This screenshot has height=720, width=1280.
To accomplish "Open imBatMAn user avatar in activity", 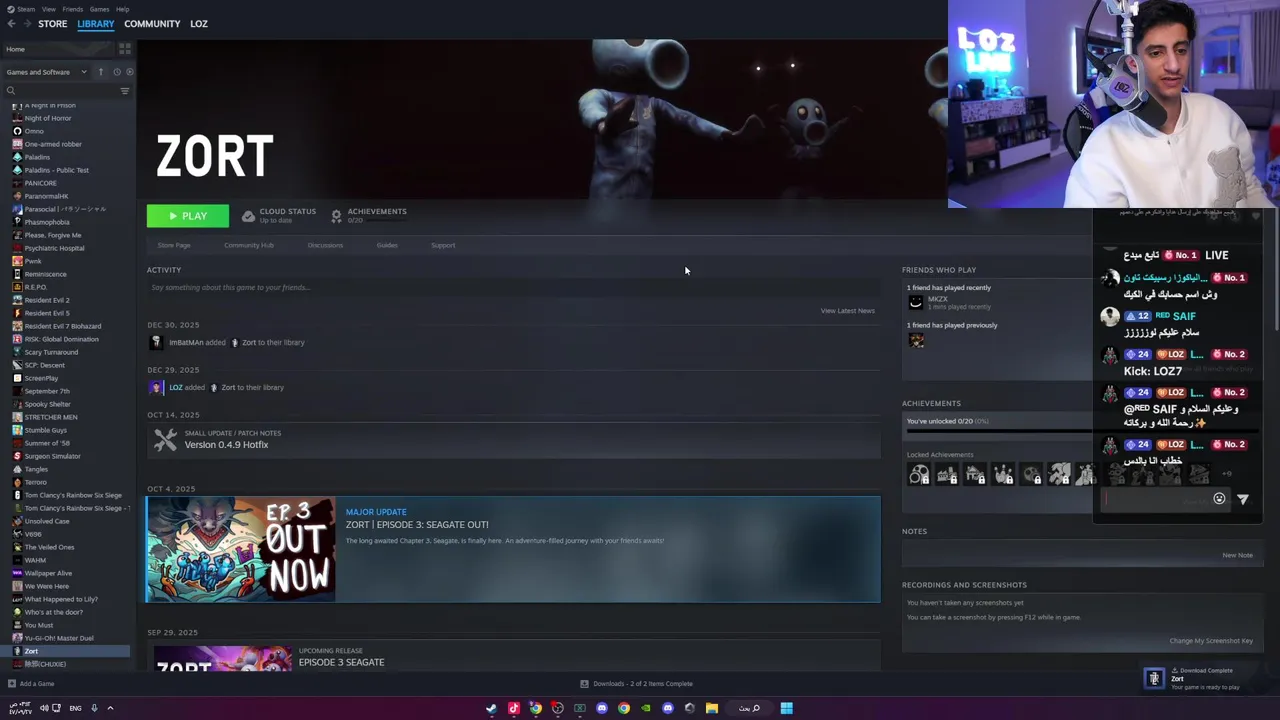I will click(155, 342).
